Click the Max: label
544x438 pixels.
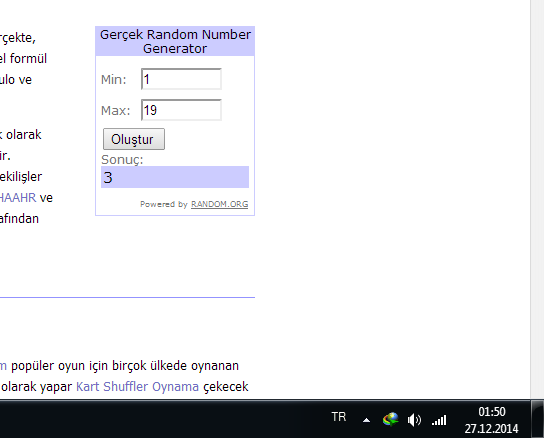coord(116,110)
